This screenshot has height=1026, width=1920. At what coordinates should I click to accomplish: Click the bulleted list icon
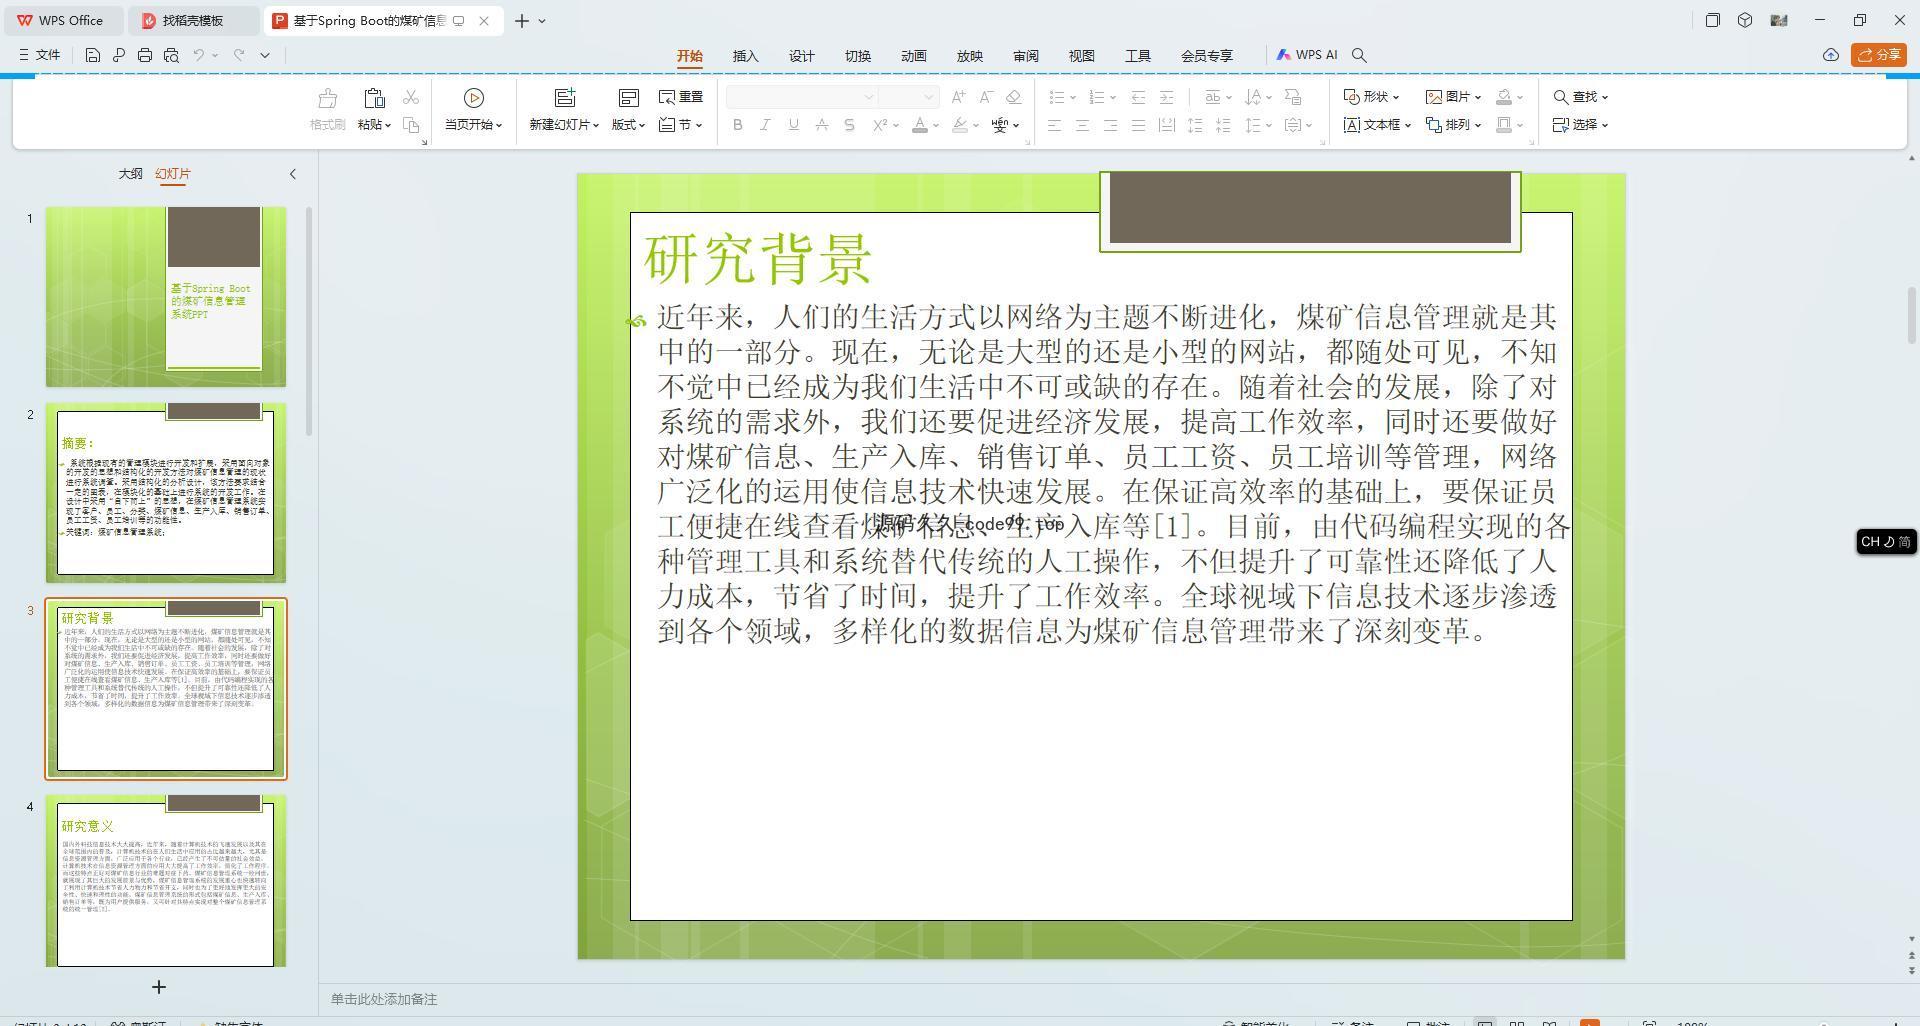pyautogui.click(x=1057, y=97)
